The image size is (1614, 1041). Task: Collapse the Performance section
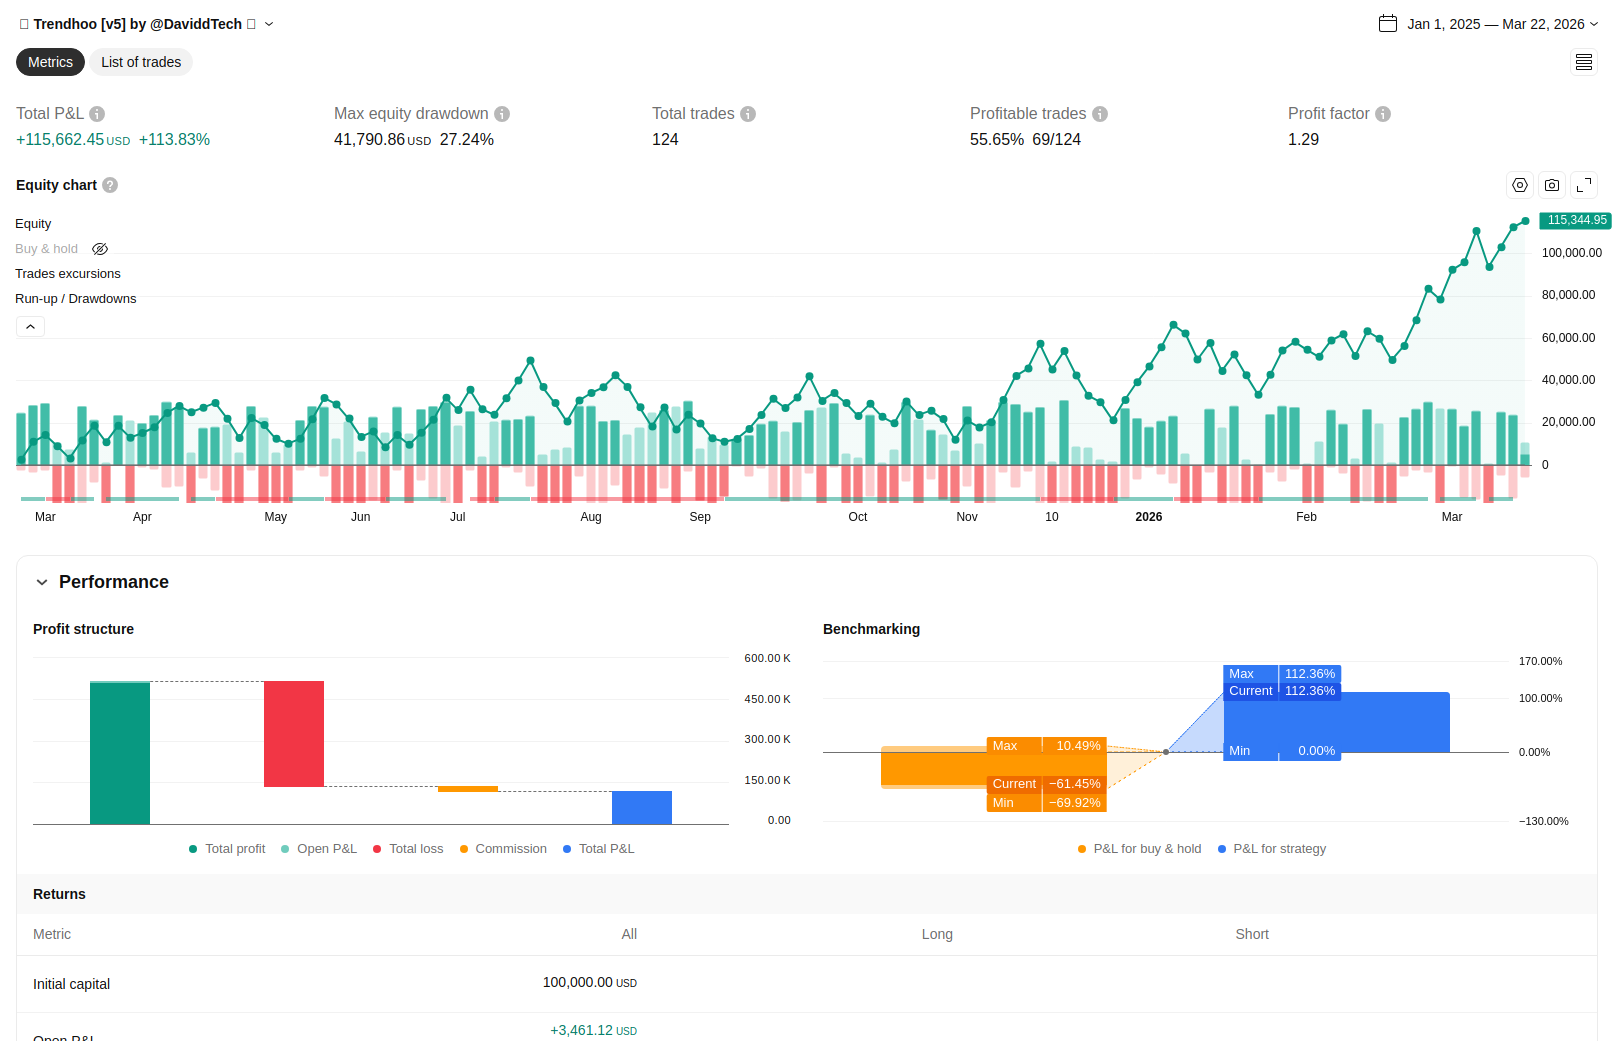(x=42, y=582)
